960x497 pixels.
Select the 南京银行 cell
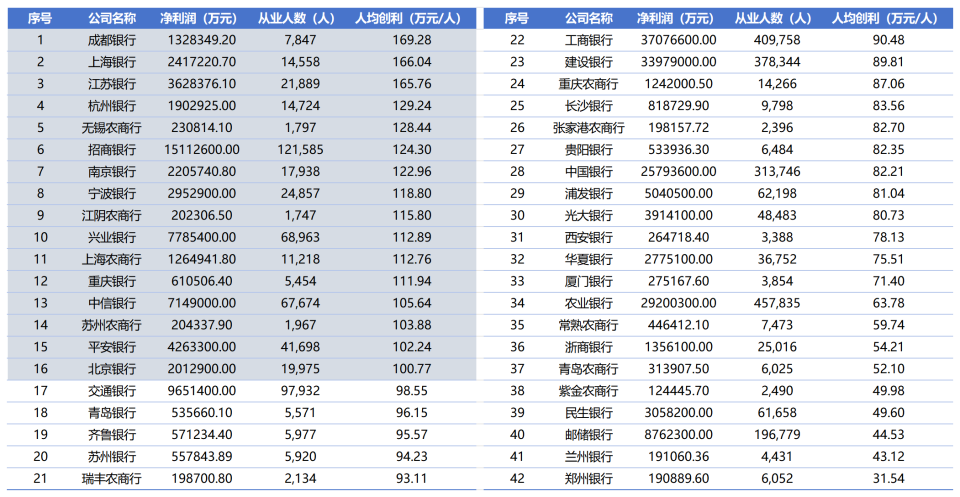(x=111, y=171)
